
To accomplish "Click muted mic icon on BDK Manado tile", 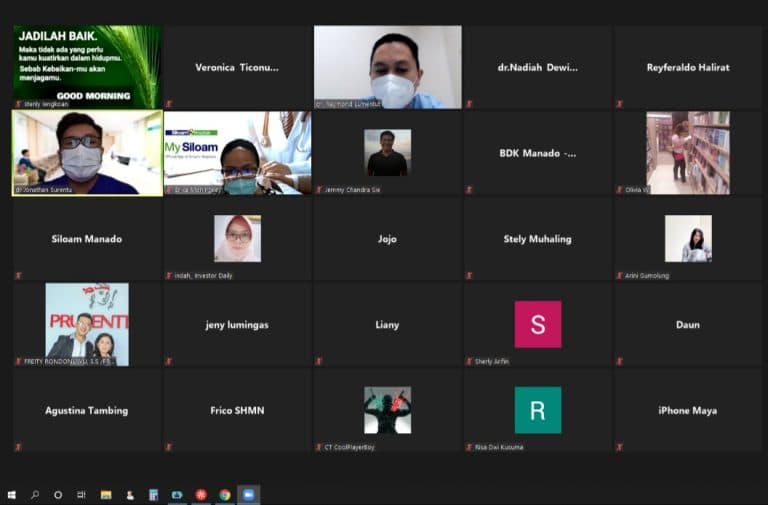I will coord(469,190).
